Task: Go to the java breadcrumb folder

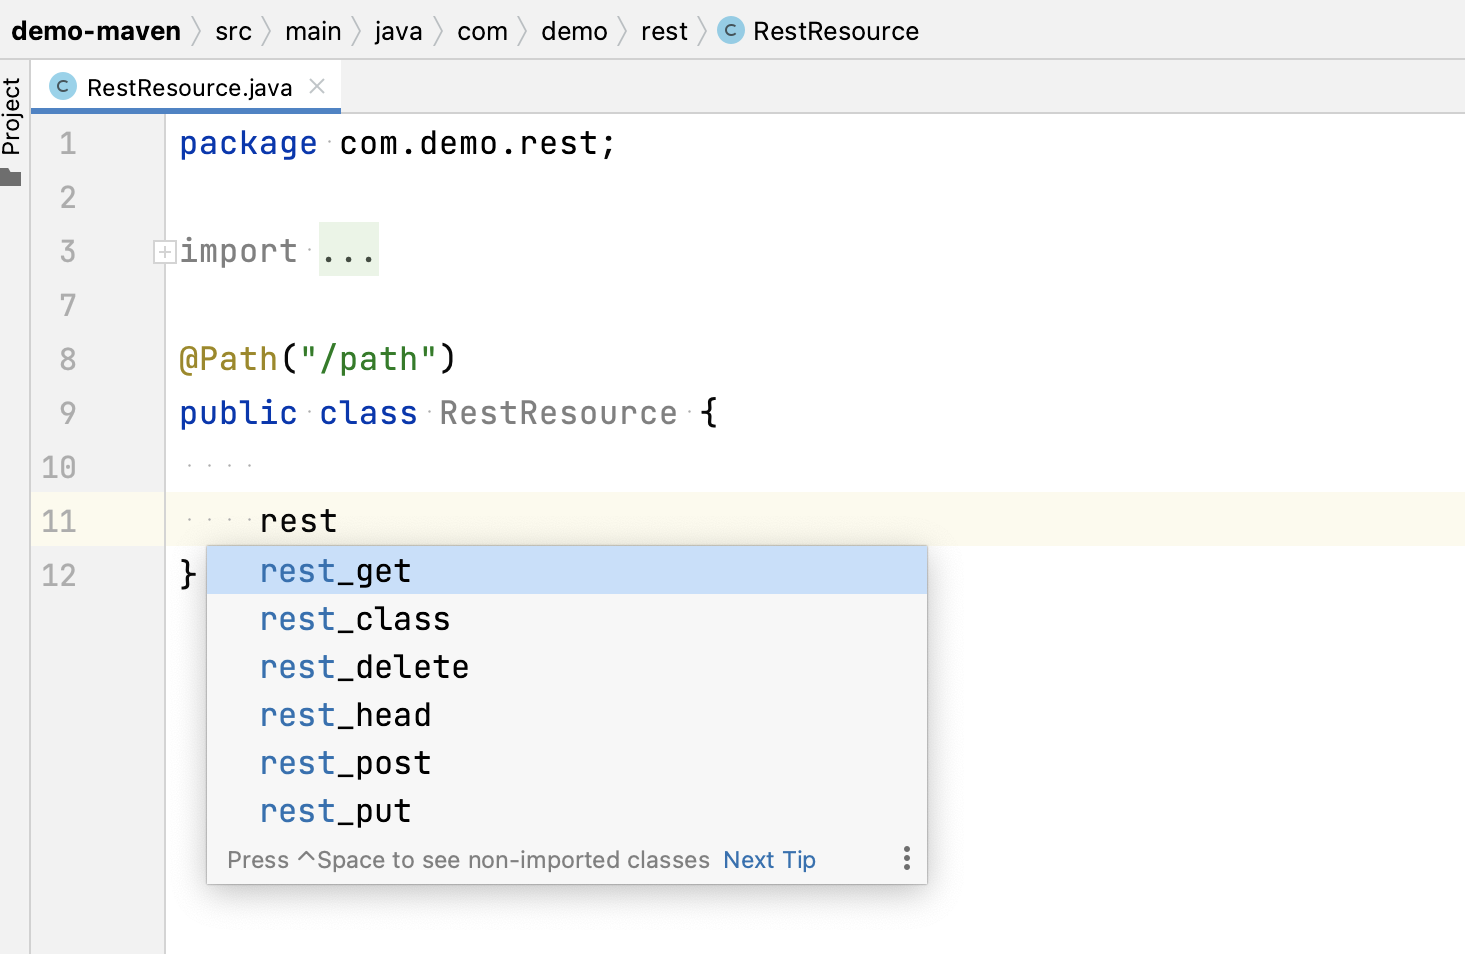Action: [398, 31]
